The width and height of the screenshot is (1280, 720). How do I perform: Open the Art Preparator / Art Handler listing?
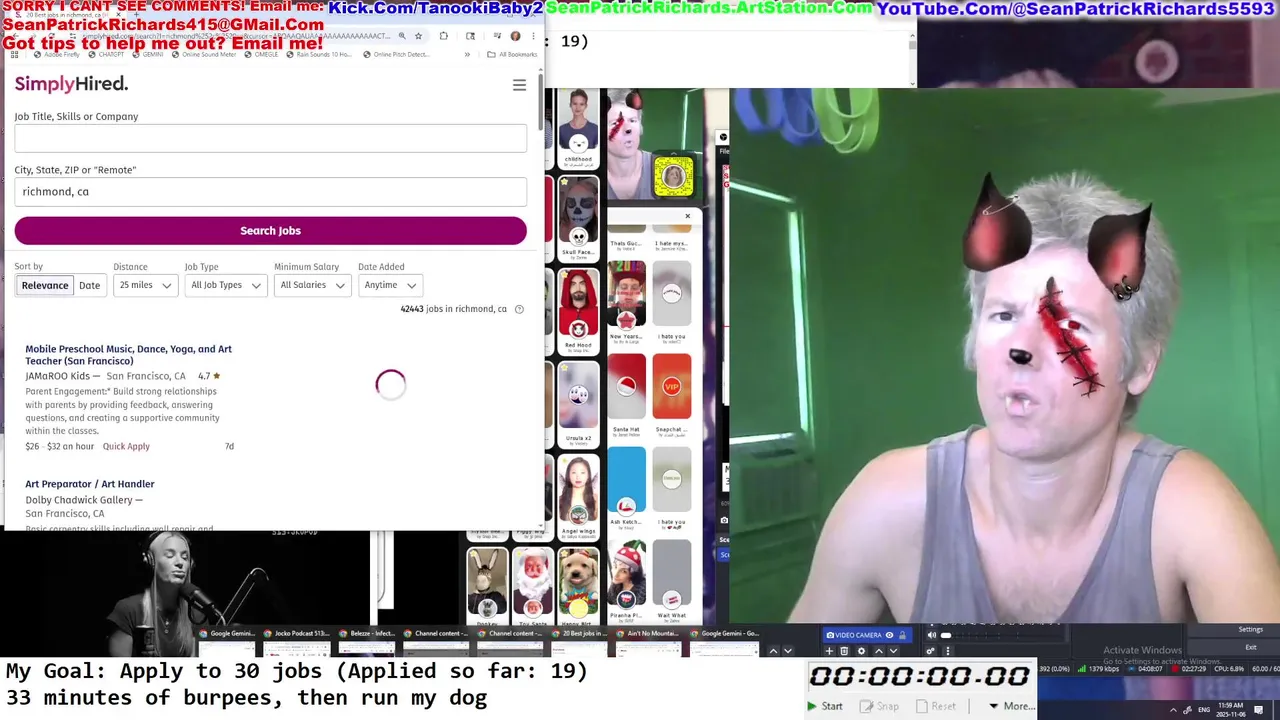tap(90, 484)
